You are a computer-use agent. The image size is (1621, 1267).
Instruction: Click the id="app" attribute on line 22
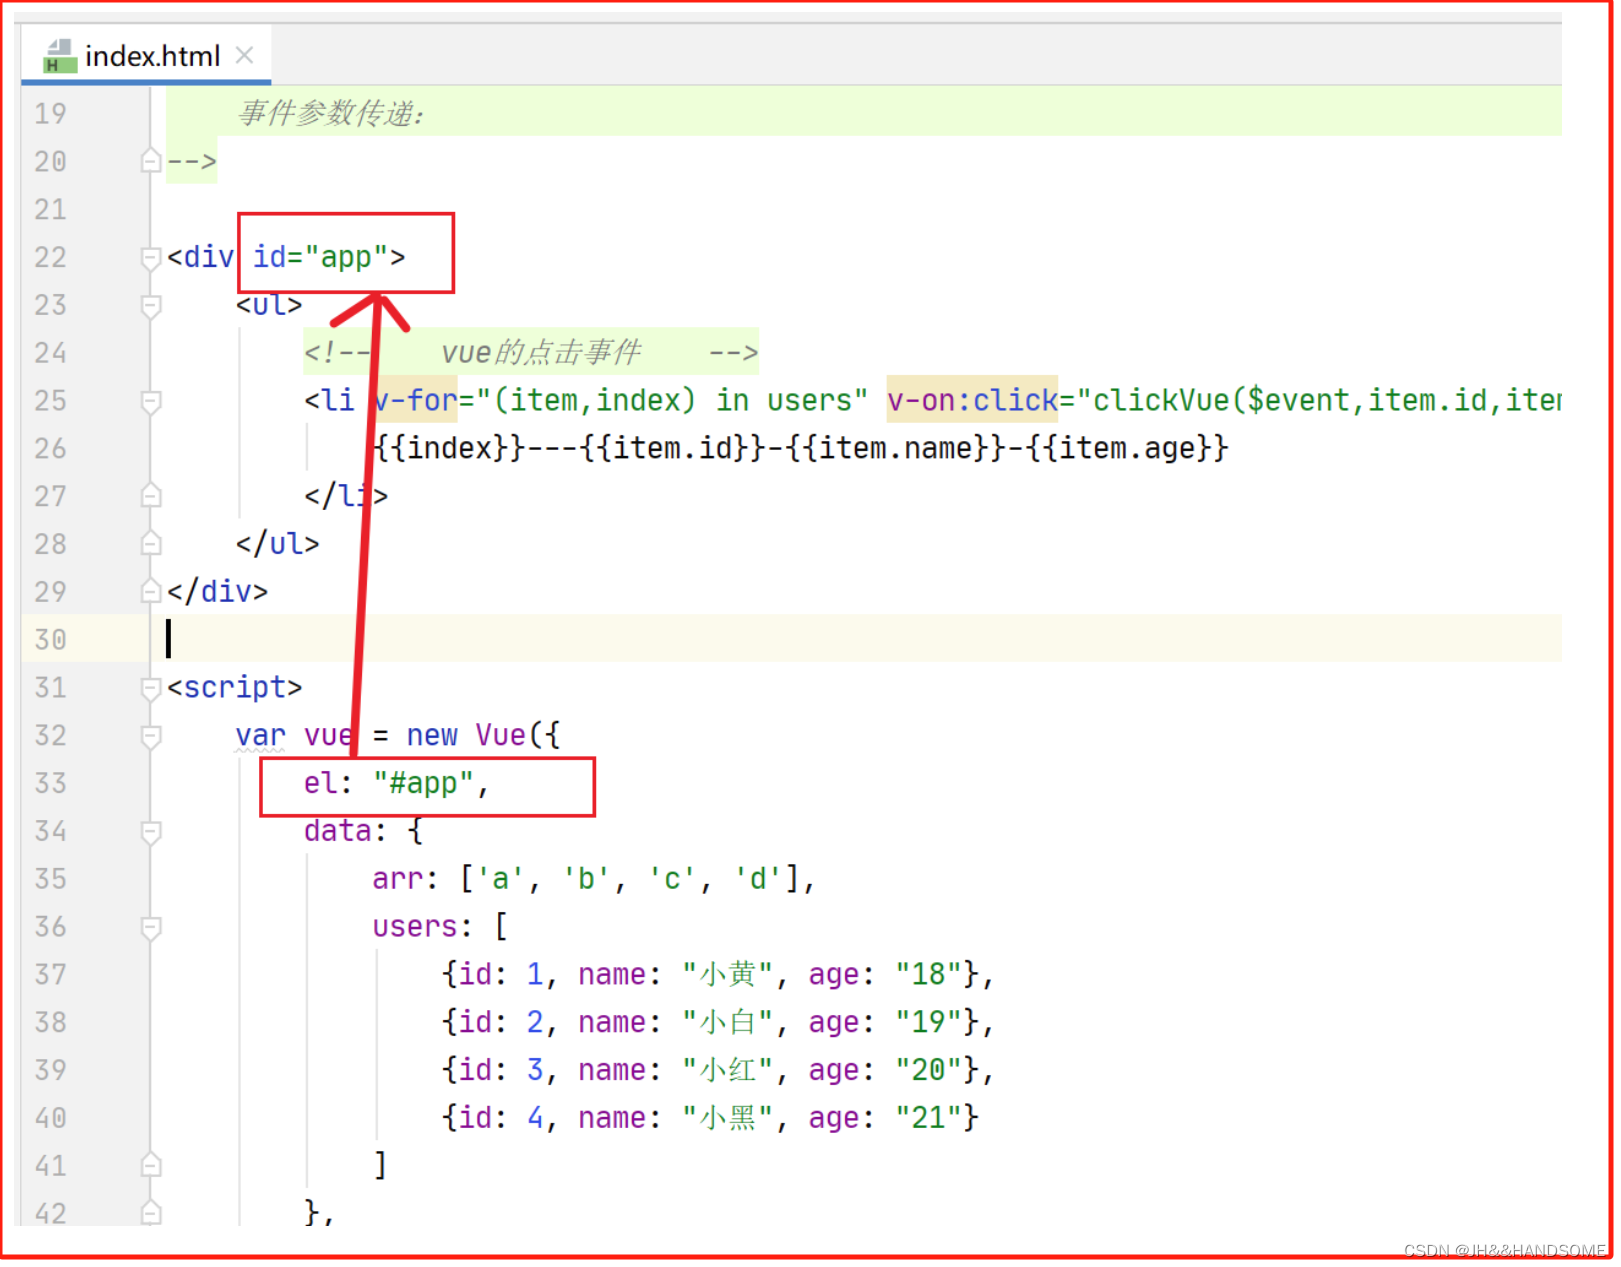coord(321,258)
